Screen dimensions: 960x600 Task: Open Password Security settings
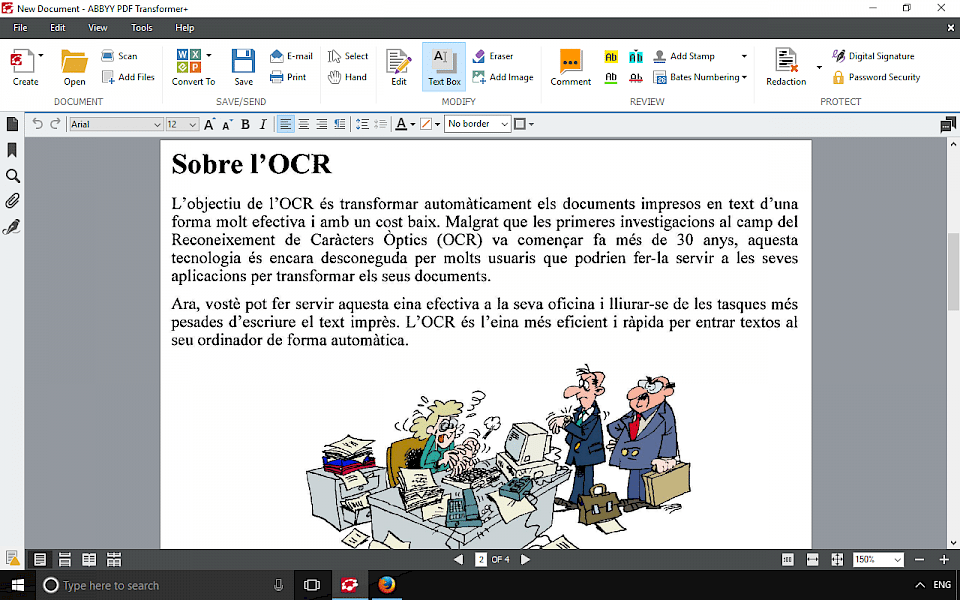click(876, 77)
